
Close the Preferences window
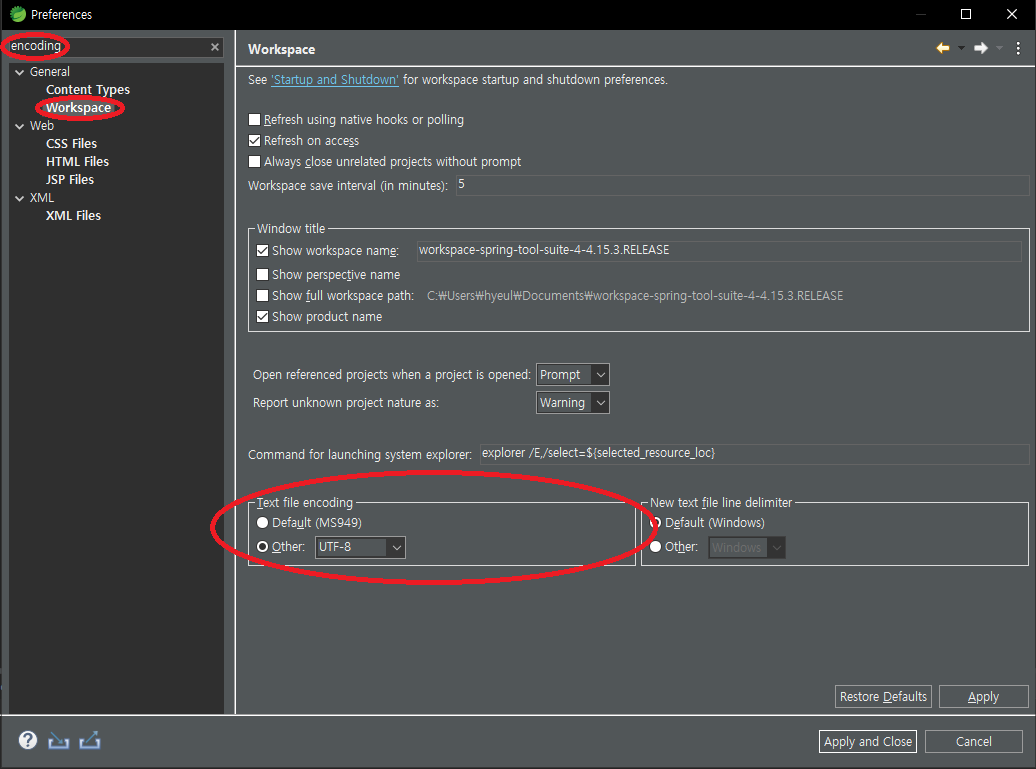[x=1012, y=14]
